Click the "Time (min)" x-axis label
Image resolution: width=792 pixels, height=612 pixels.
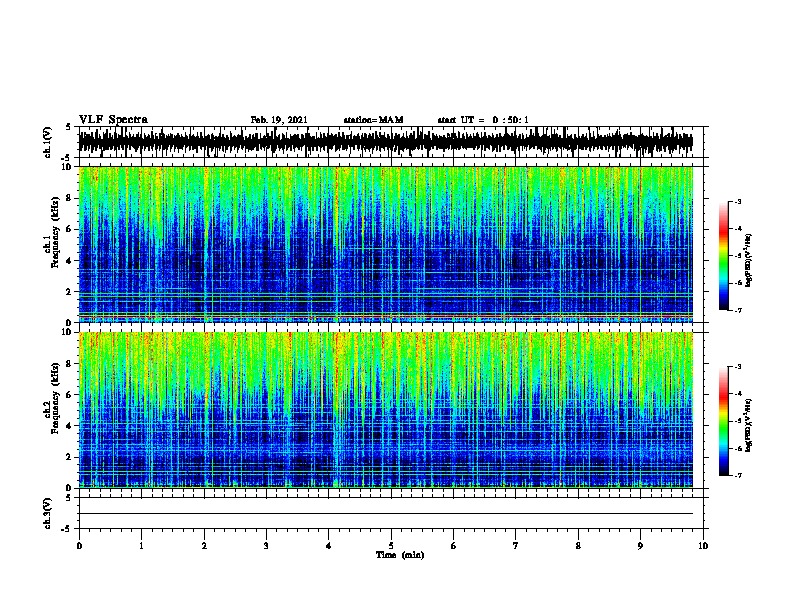(x=400, y=555)
